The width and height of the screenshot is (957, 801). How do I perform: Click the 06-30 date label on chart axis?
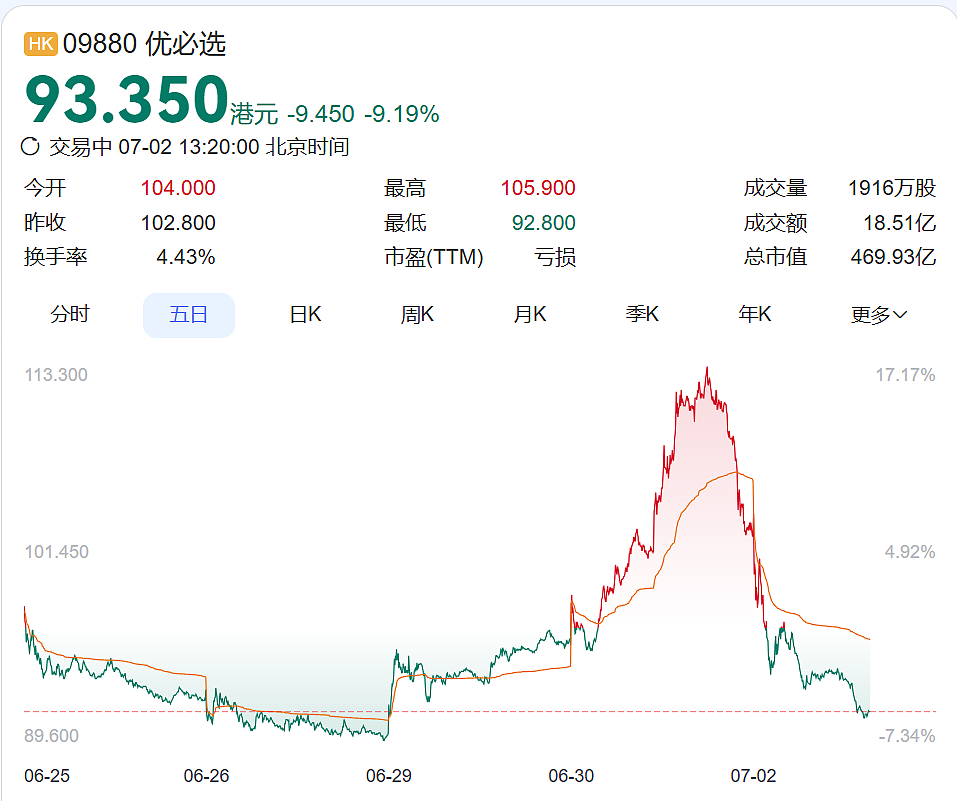click(x=571, y=776)
